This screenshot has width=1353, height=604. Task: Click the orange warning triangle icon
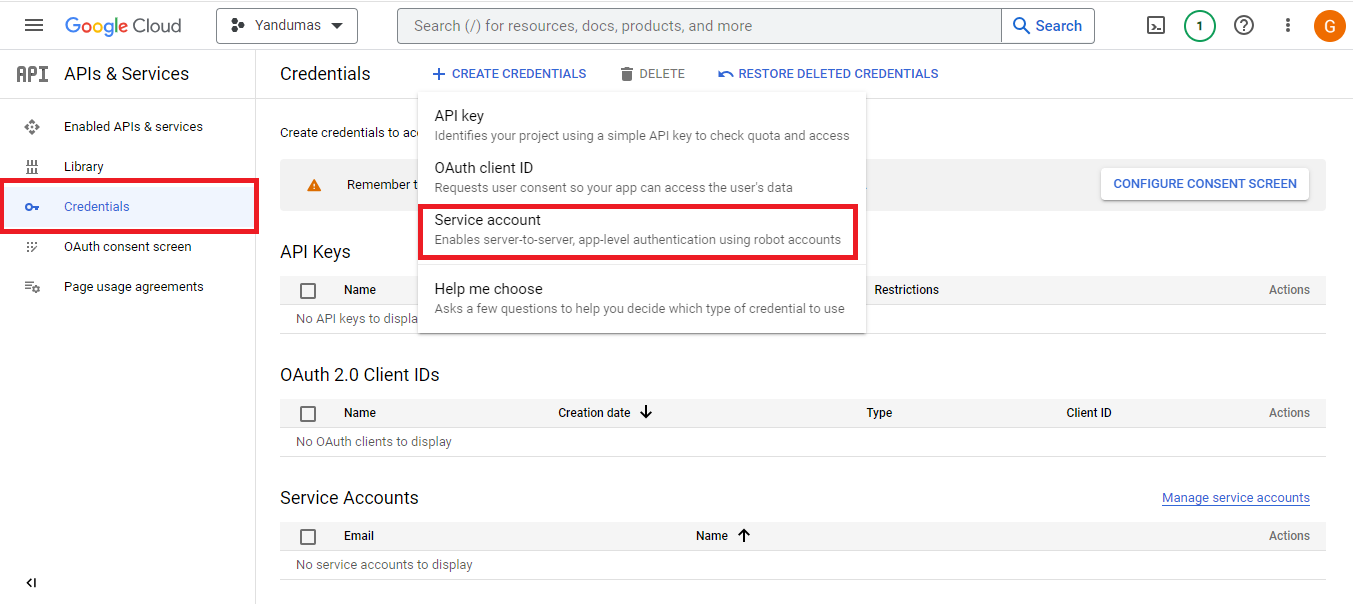[x=314, y=185]
